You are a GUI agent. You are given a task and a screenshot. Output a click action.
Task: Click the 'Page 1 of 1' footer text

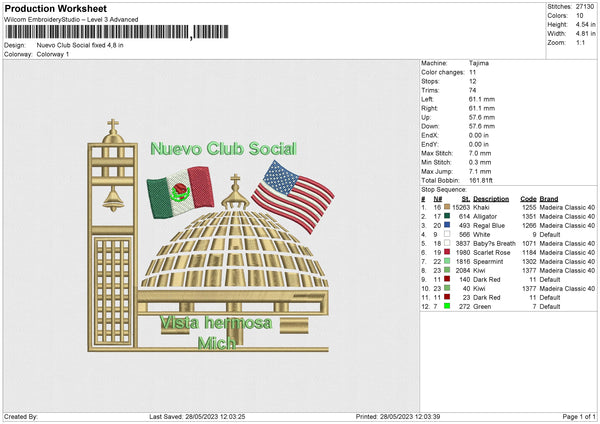tap(579, 417)
